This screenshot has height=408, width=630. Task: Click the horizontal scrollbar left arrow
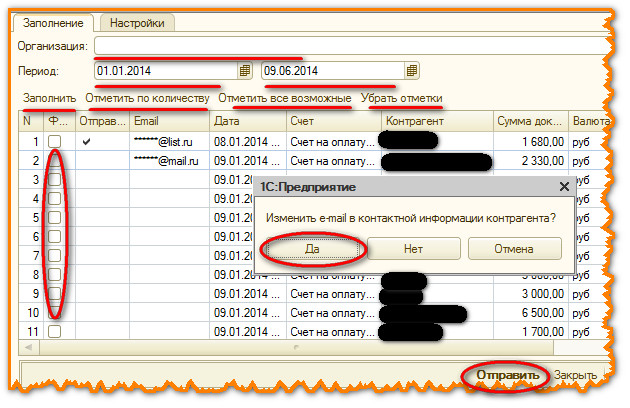coord(29,347)
